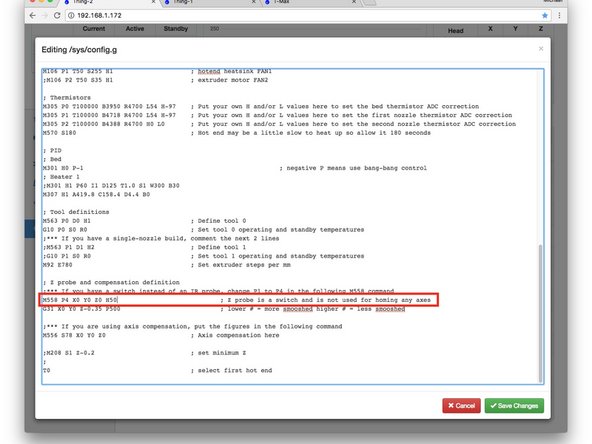This screenshot has width=592, height=444.
Task: Click the '; Heater 1' comment line
Action: (x=61, y=177)
